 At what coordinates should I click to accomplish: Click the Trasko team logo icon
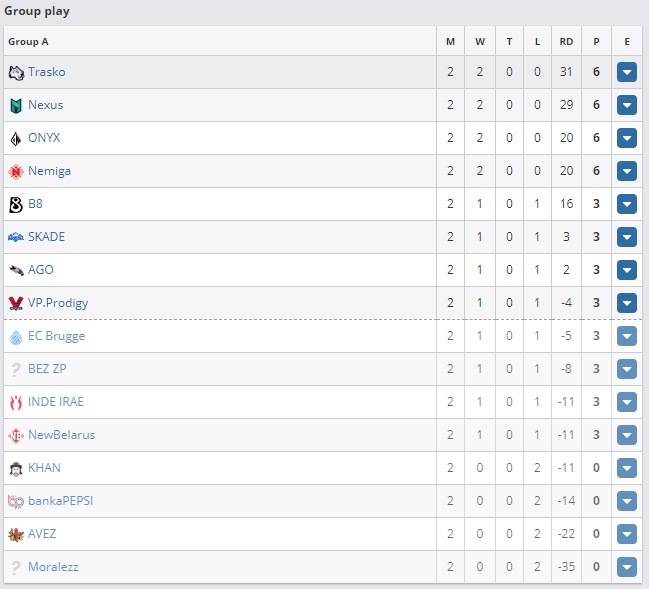[x=16, y=72]
